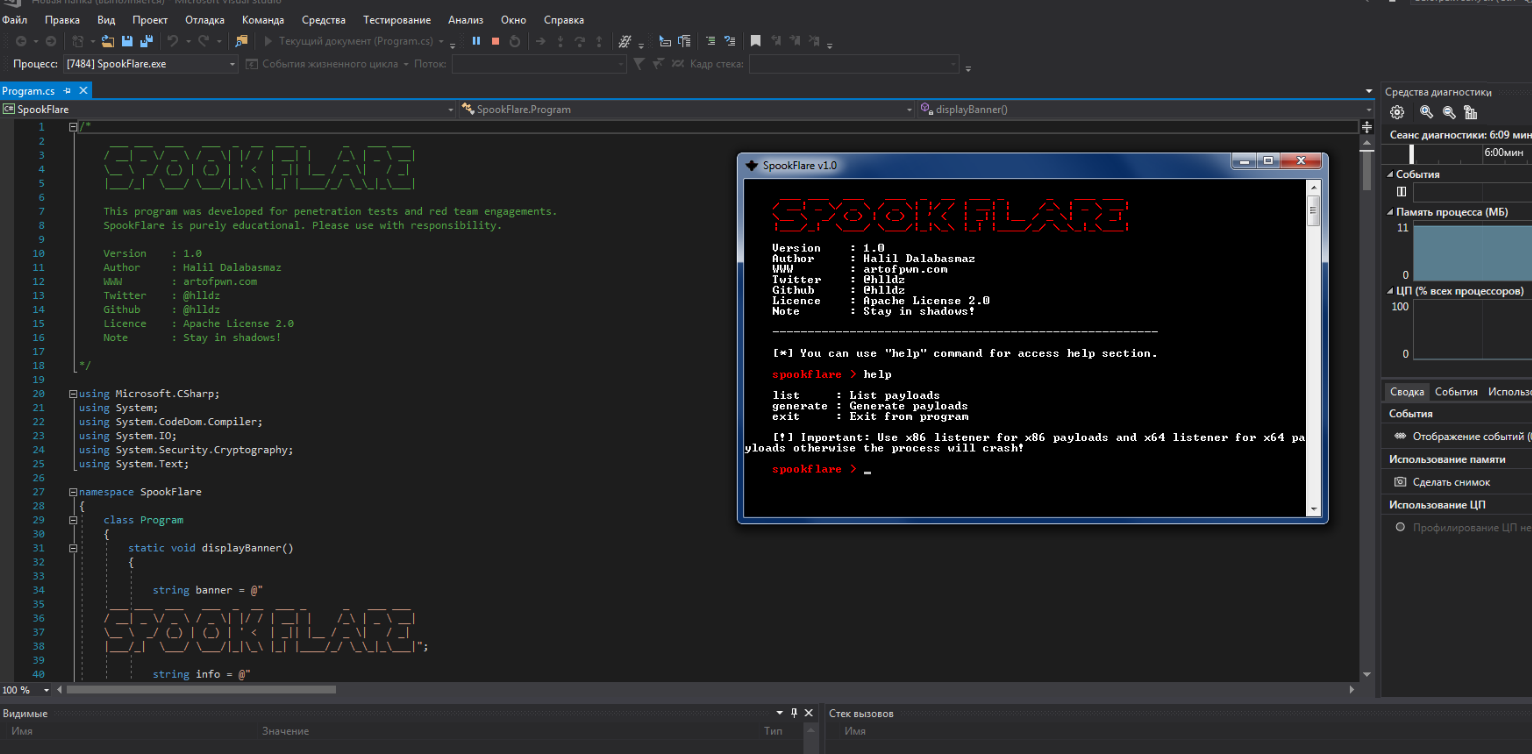Click the Save Program.cs disk icon

[127, 41]
